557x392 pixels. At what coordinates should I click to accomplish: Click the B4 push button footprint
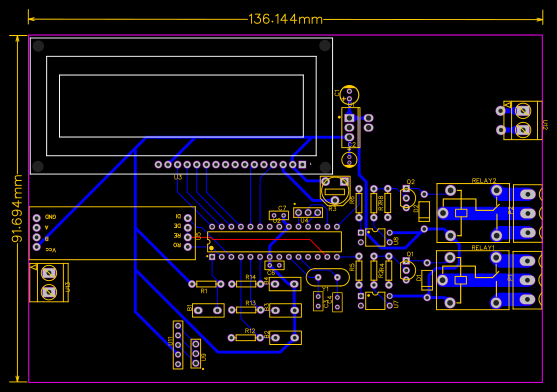(x=285, y=284)
